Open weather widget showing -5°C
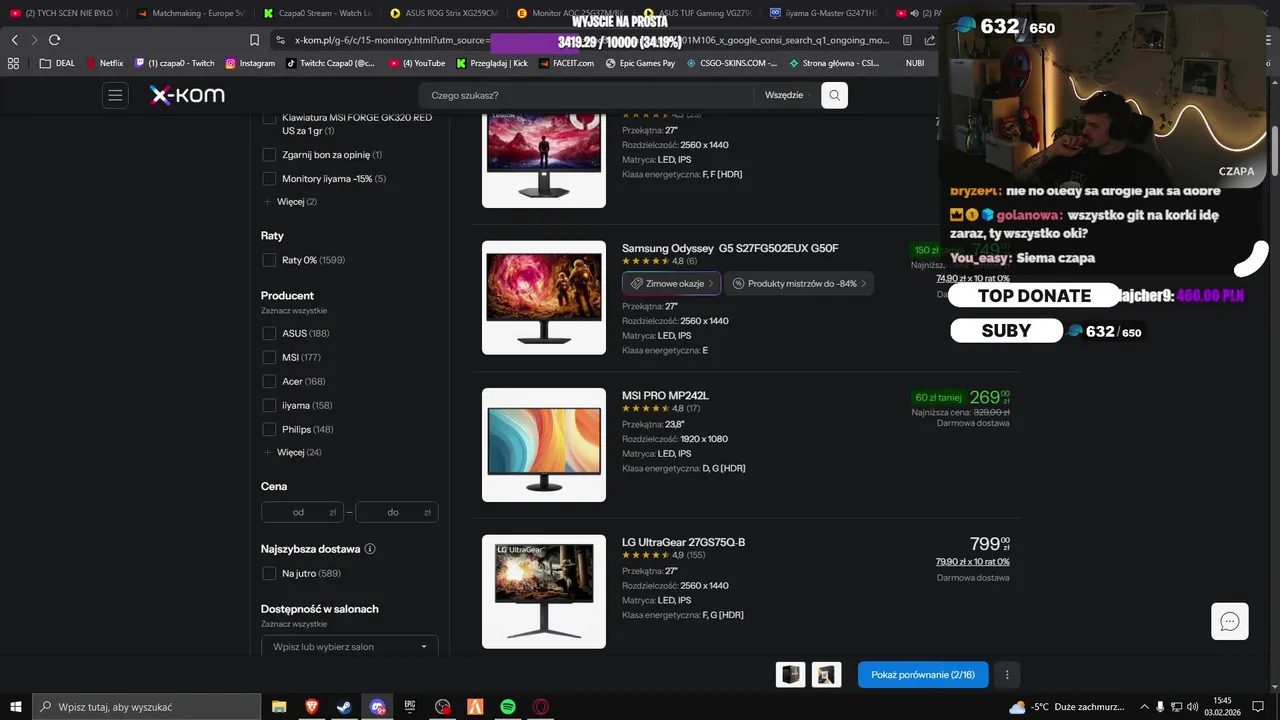 tap(1068, 707)
